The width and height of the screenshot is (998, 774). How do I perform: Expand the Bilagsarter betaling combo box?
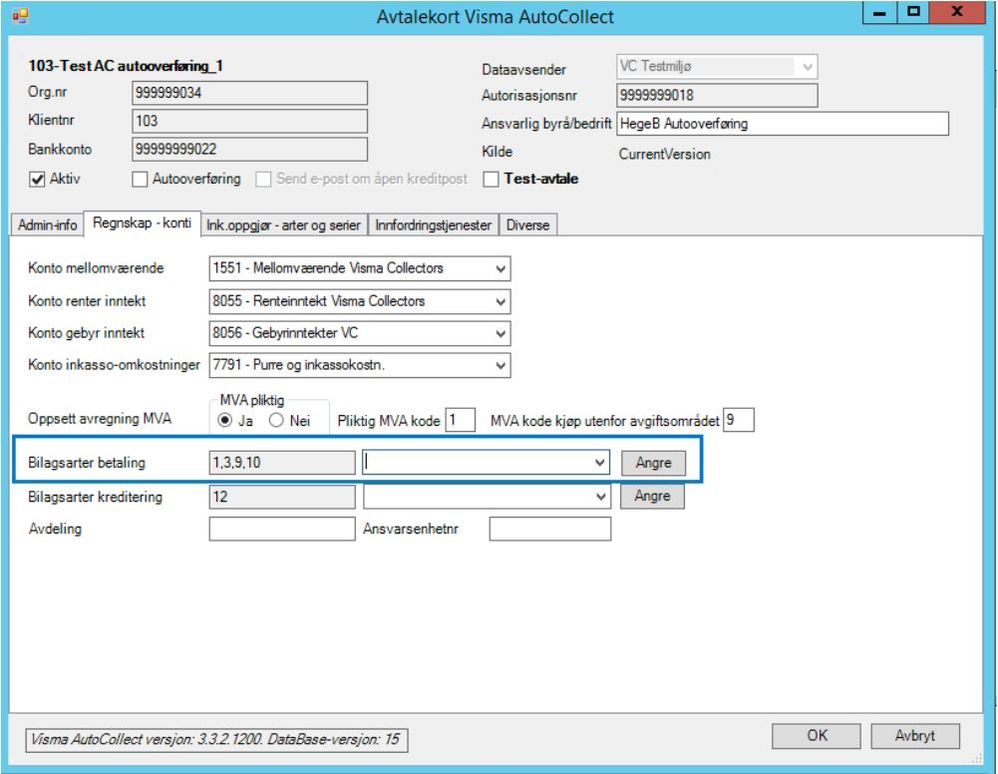click(600, 463)
